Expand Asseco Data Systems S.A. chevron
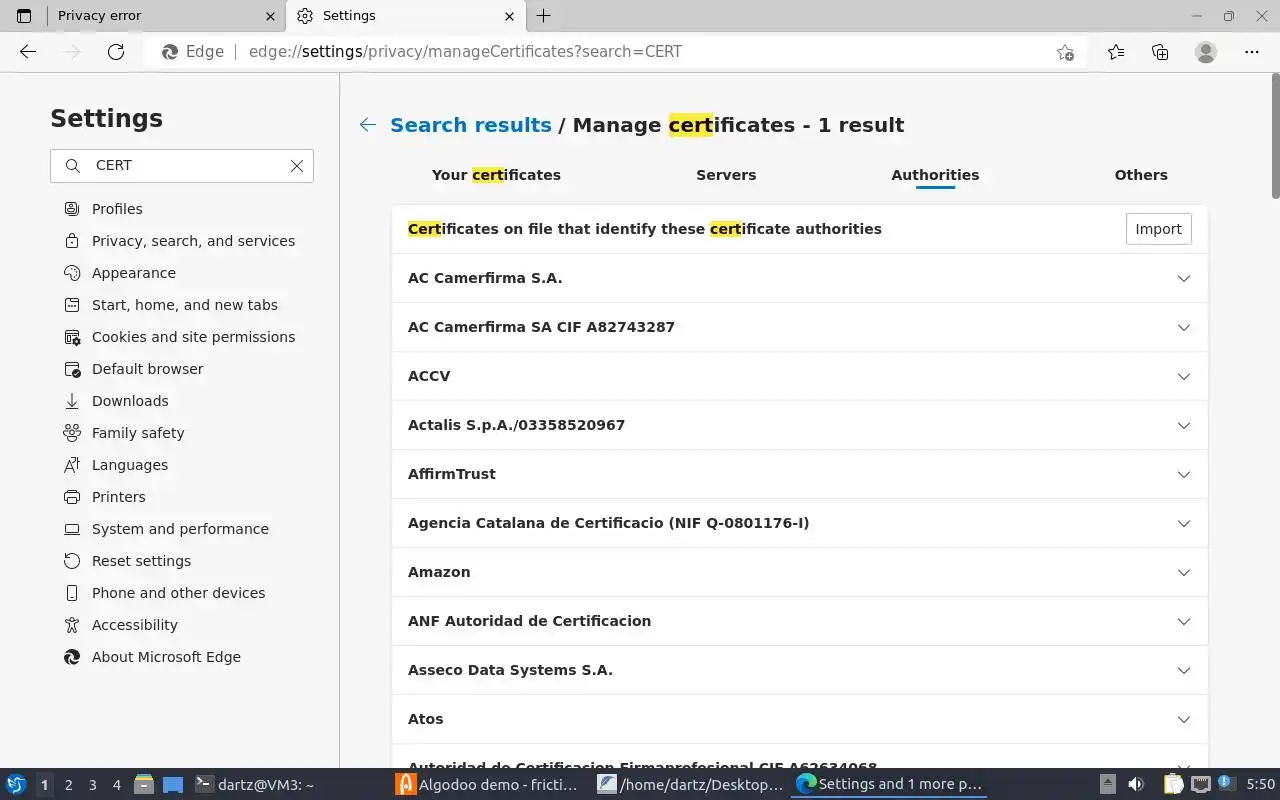1280x800 pixels. 1184,670
